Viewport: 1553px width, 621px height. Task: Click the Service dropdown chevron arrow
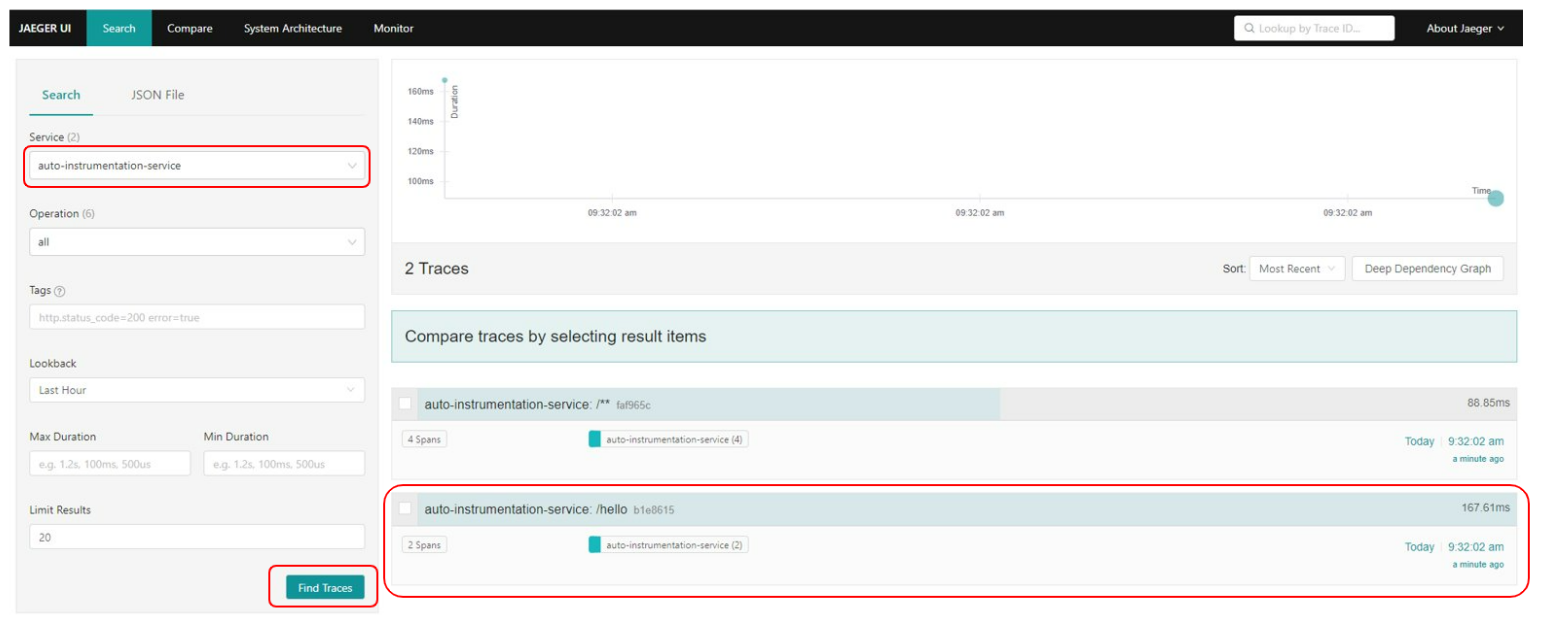(x=352, y=166)
